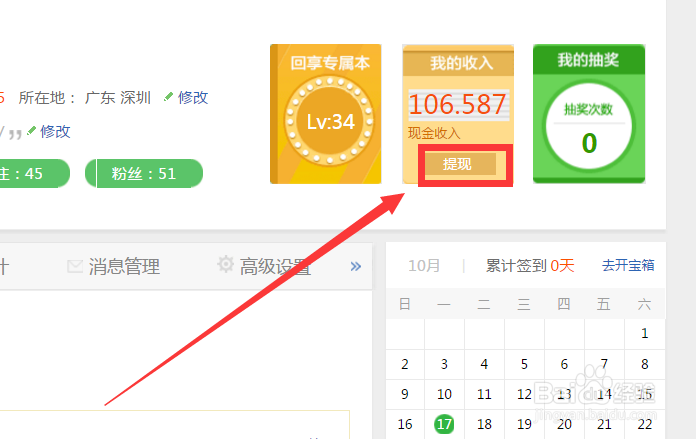This screenshot has width=696, height=439.
Task: Select date 18 in calendar
Action: coord(484,424)
